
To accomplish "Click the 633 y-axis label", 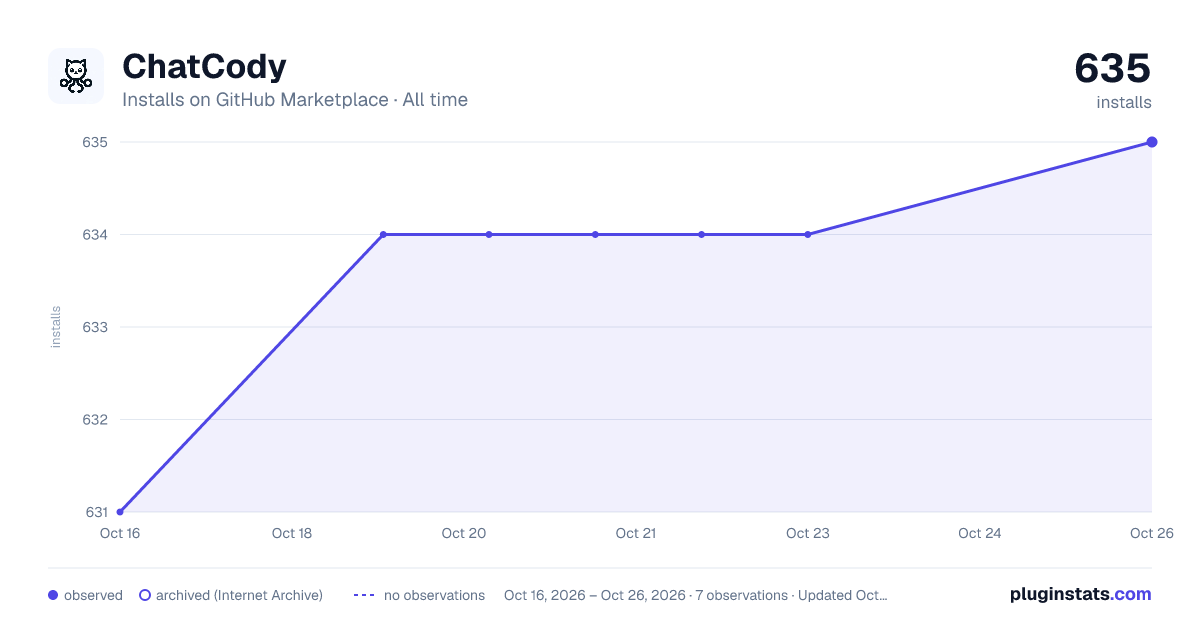I will tap(95, 327).
